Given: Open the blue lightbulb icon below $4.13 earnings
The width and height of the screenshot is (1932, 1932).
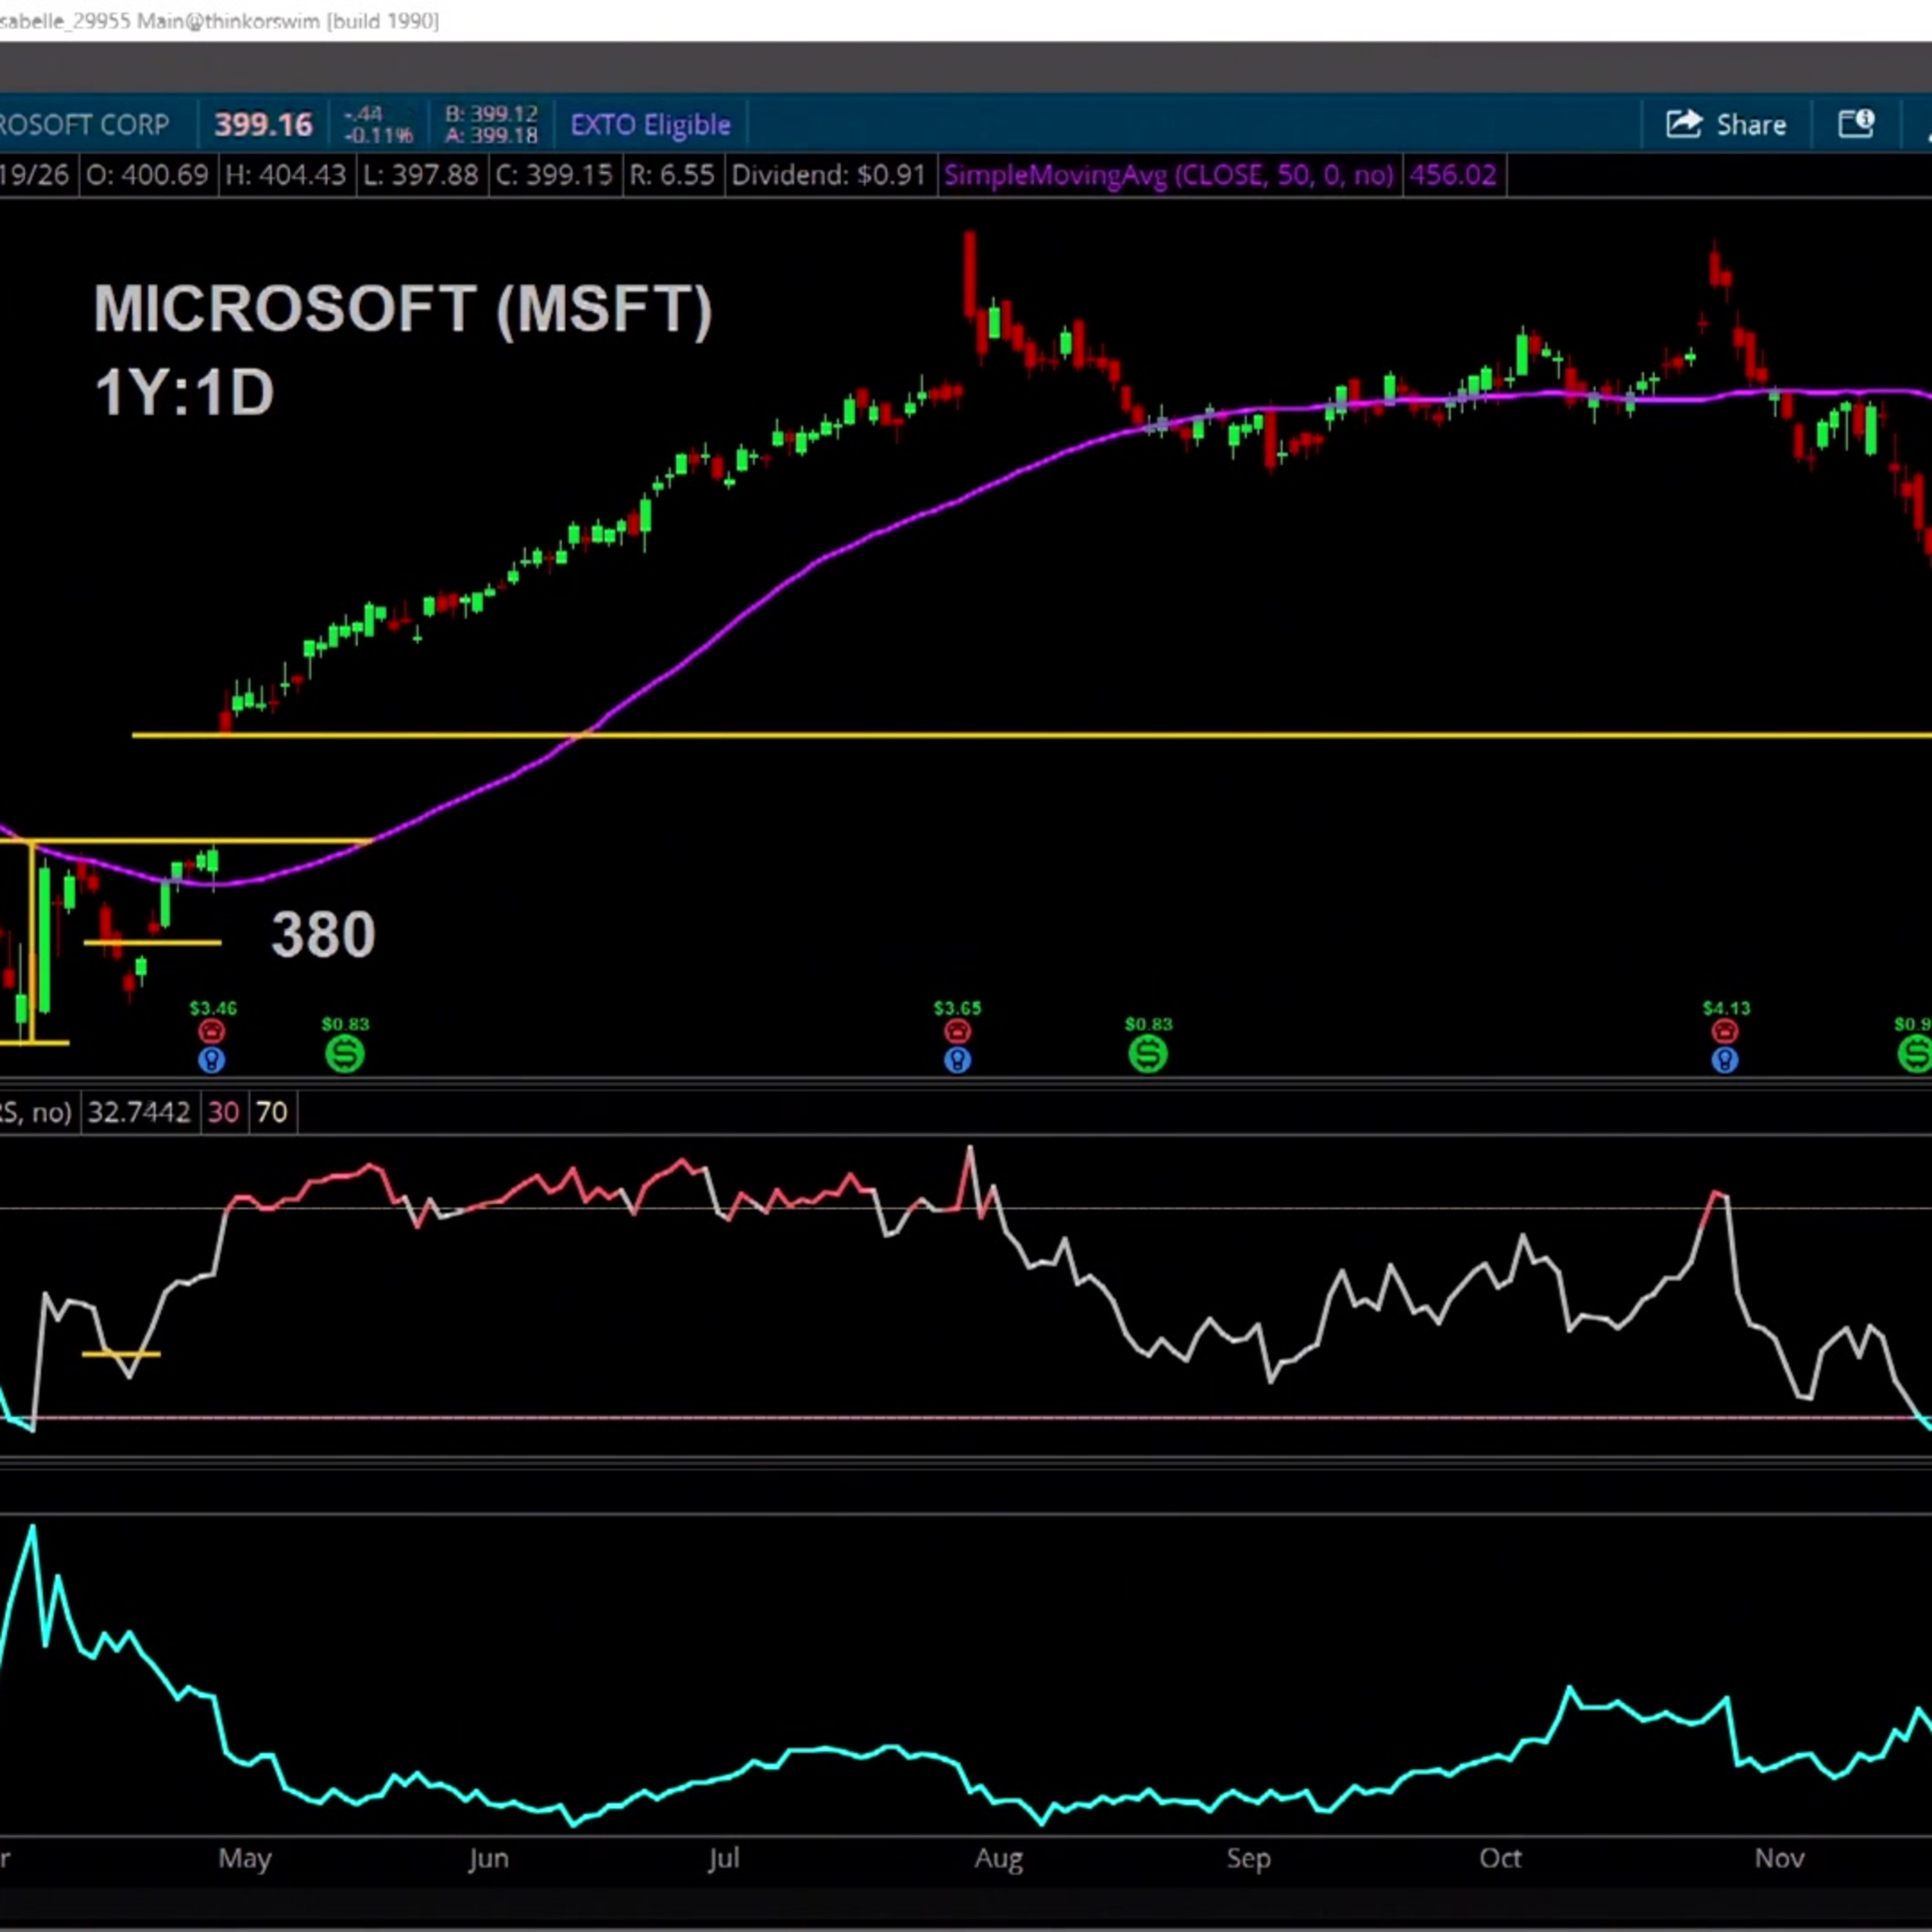Looking at the screenshot, I should [1724, 1059].
